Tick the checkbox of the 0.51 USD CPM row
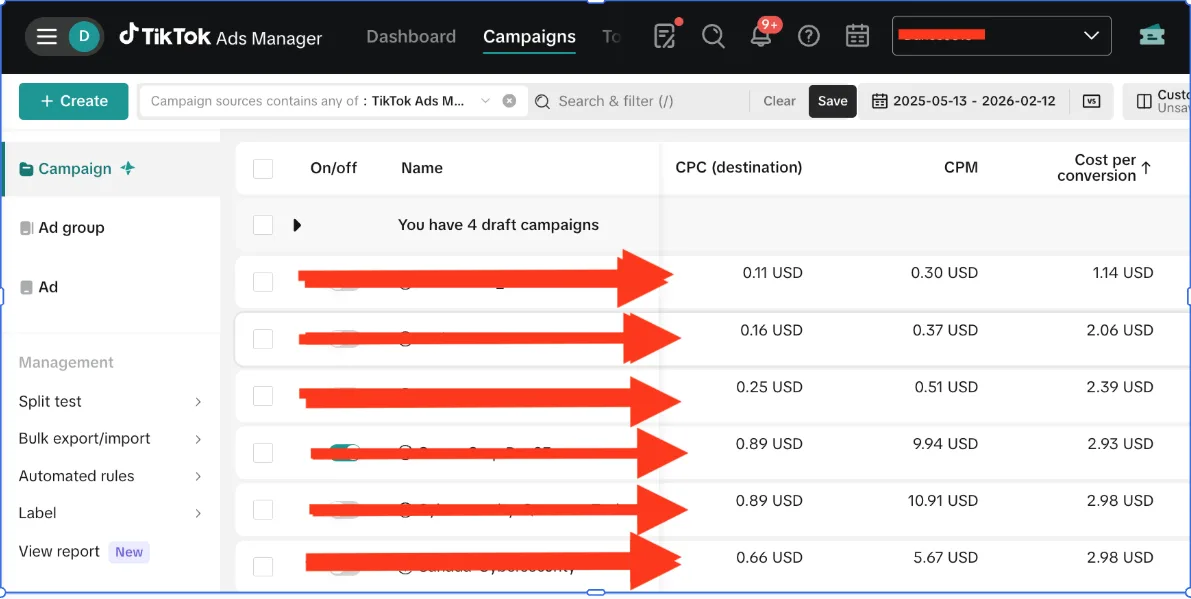 coord(263,396)
